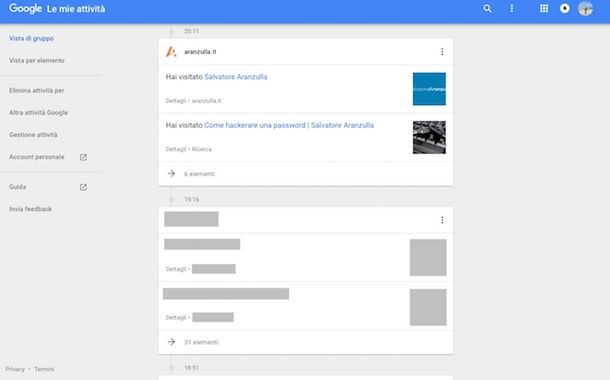Viewport: 610px width, 380px height.
Task: Open the Google apps grid
Action: pos(544,9)
